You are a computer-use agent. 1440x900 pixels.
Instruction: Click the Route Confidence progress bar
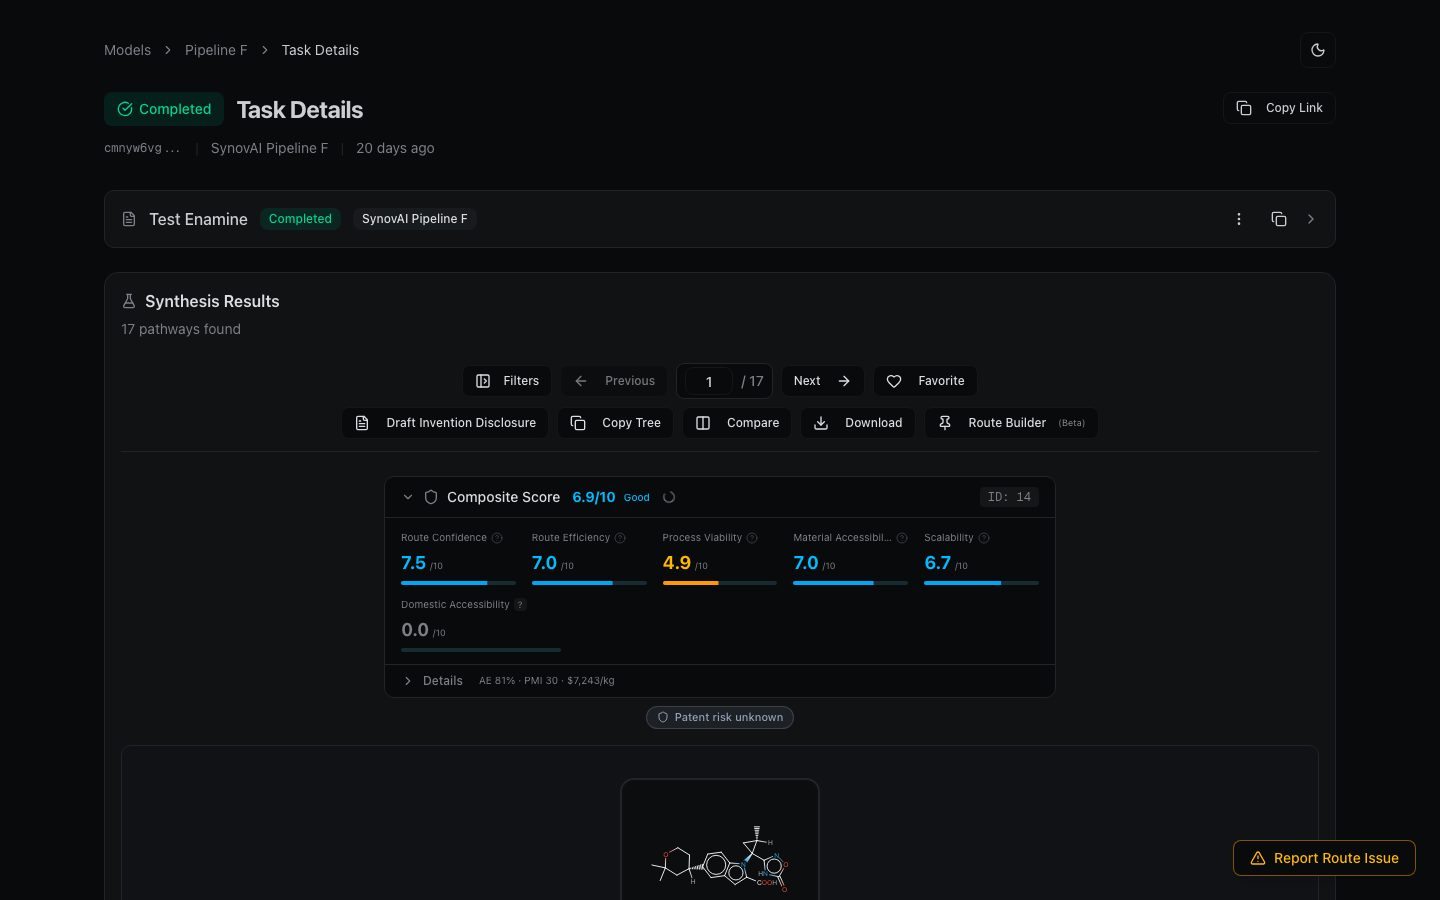(458, 583)
